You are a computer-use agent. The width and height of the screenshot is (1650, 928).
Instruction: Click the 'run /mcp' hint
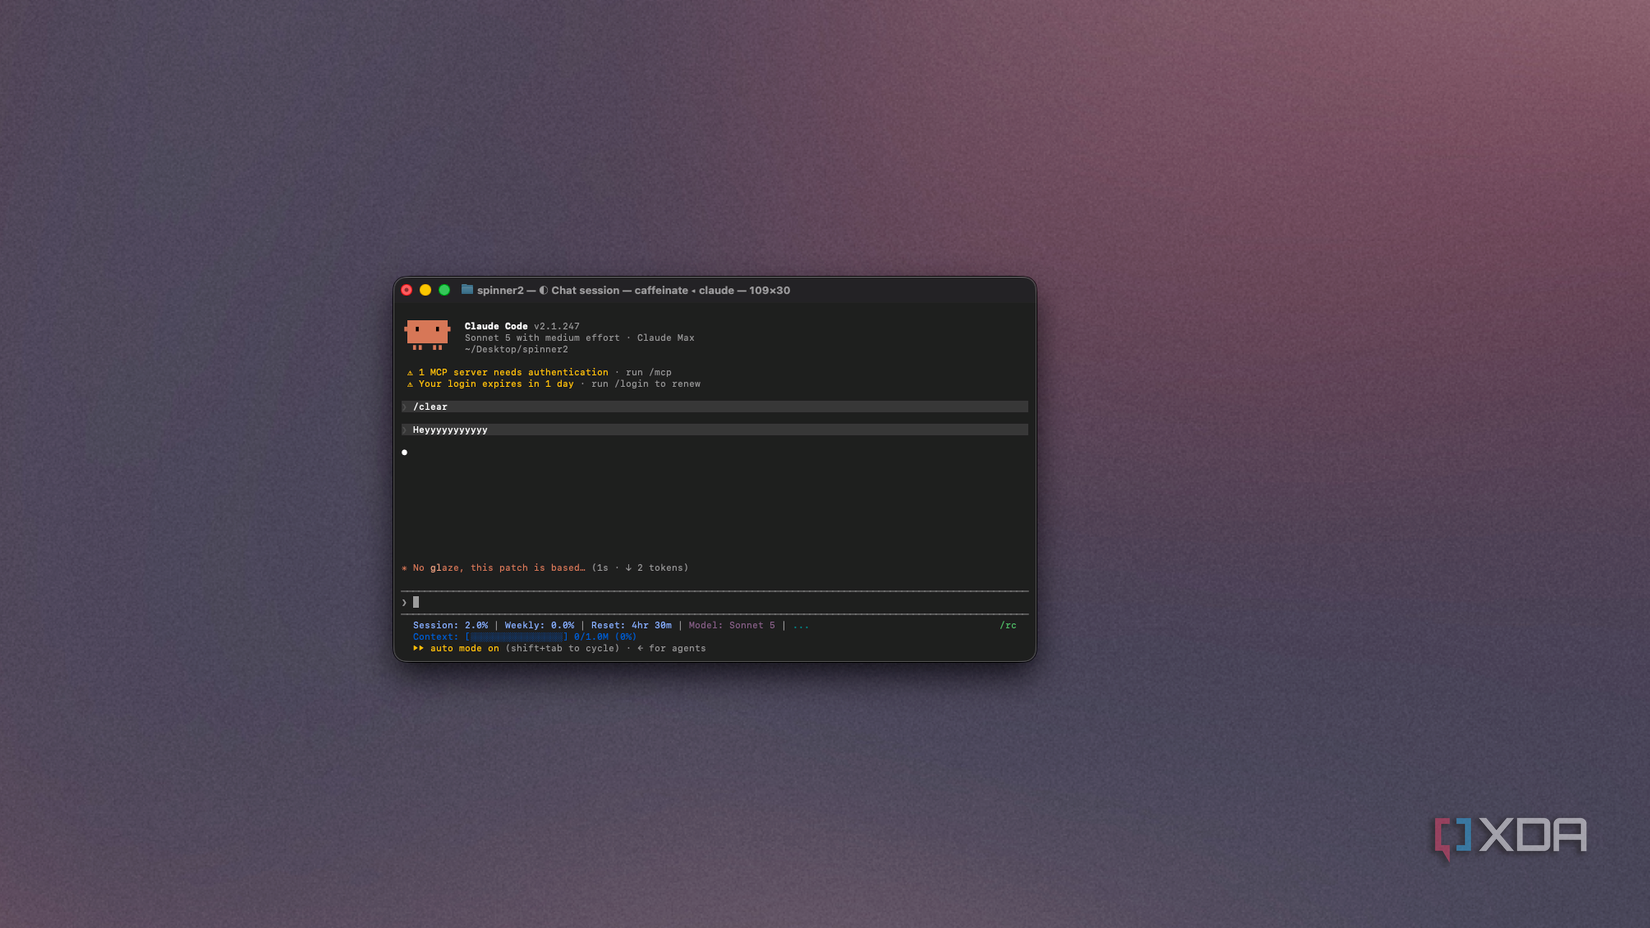tap(648, 372)
